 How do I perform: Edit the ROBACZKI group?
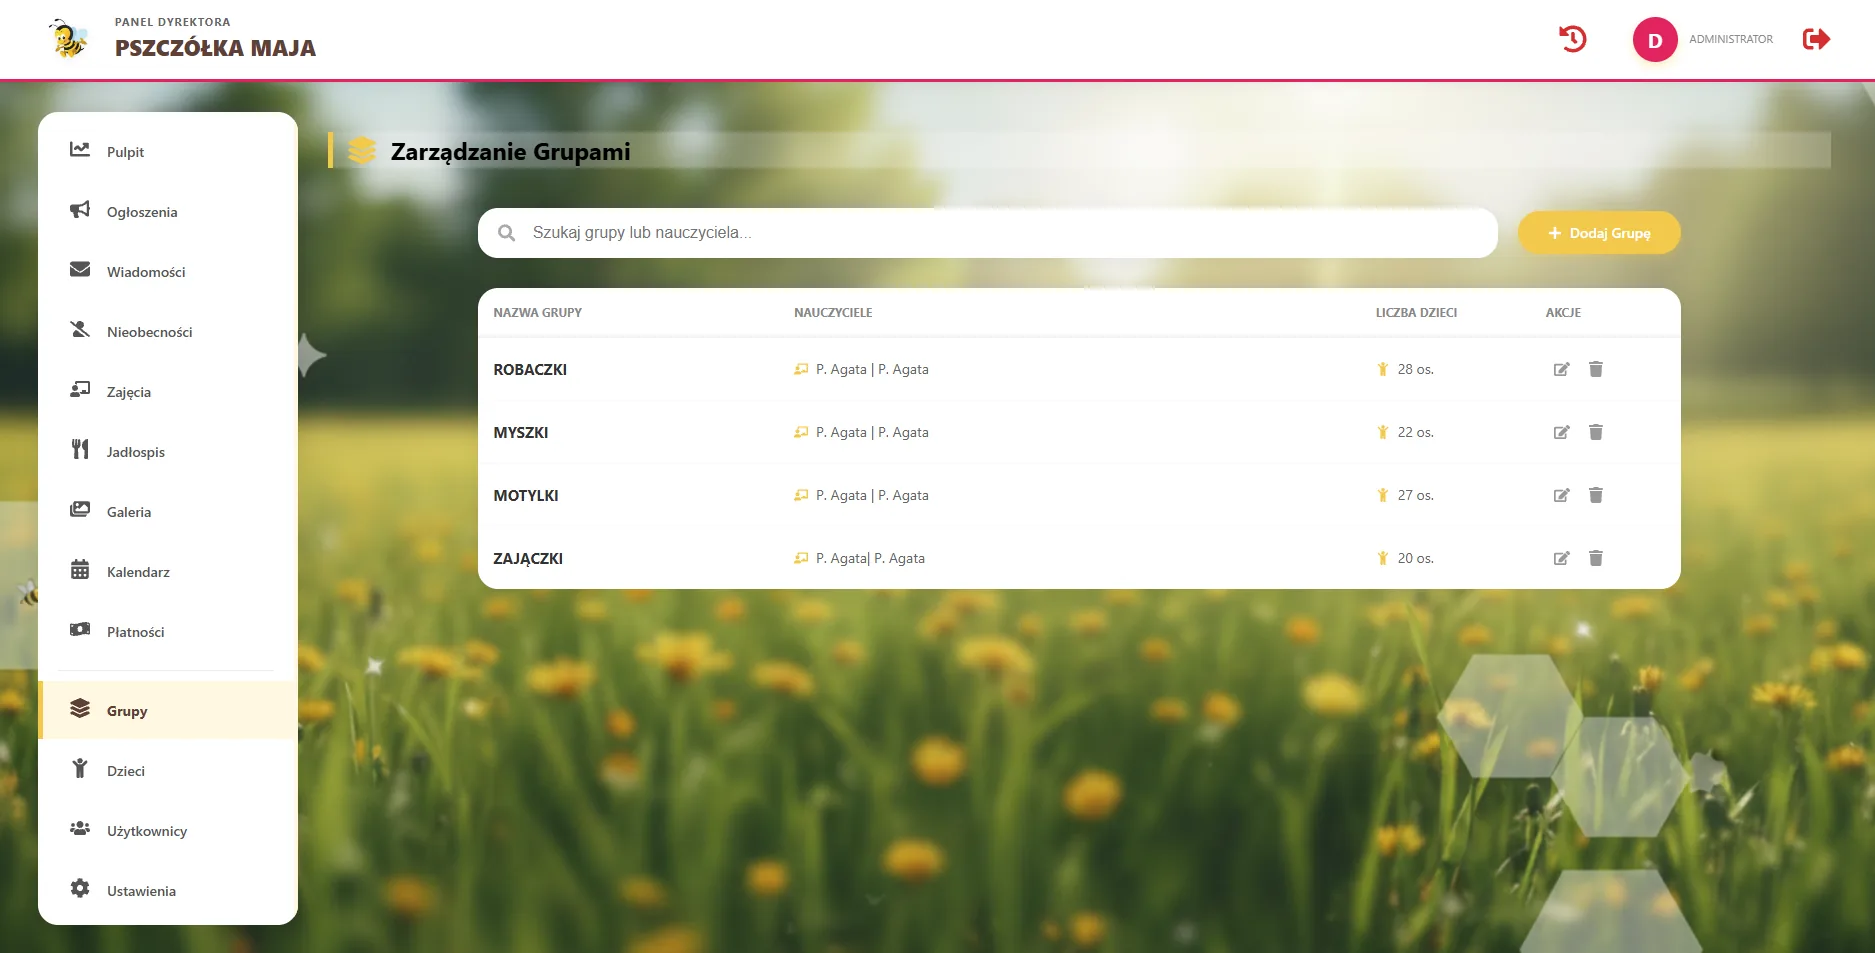(1561, 369)
